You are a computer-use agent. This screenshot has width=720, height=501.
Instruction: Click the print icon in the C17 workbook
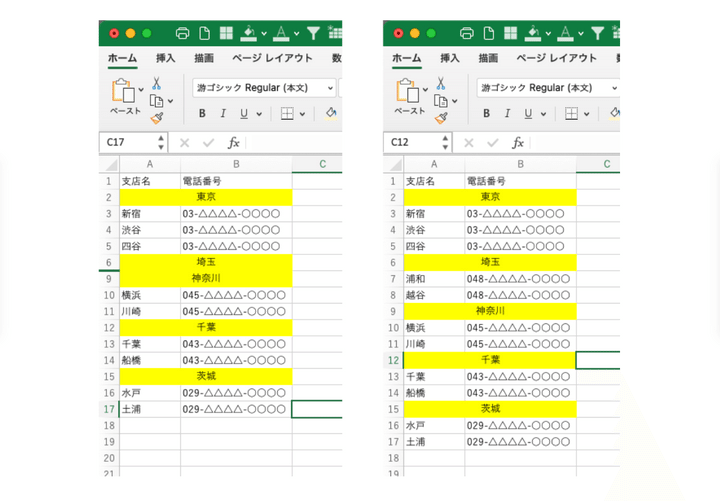tap(182, 33)
